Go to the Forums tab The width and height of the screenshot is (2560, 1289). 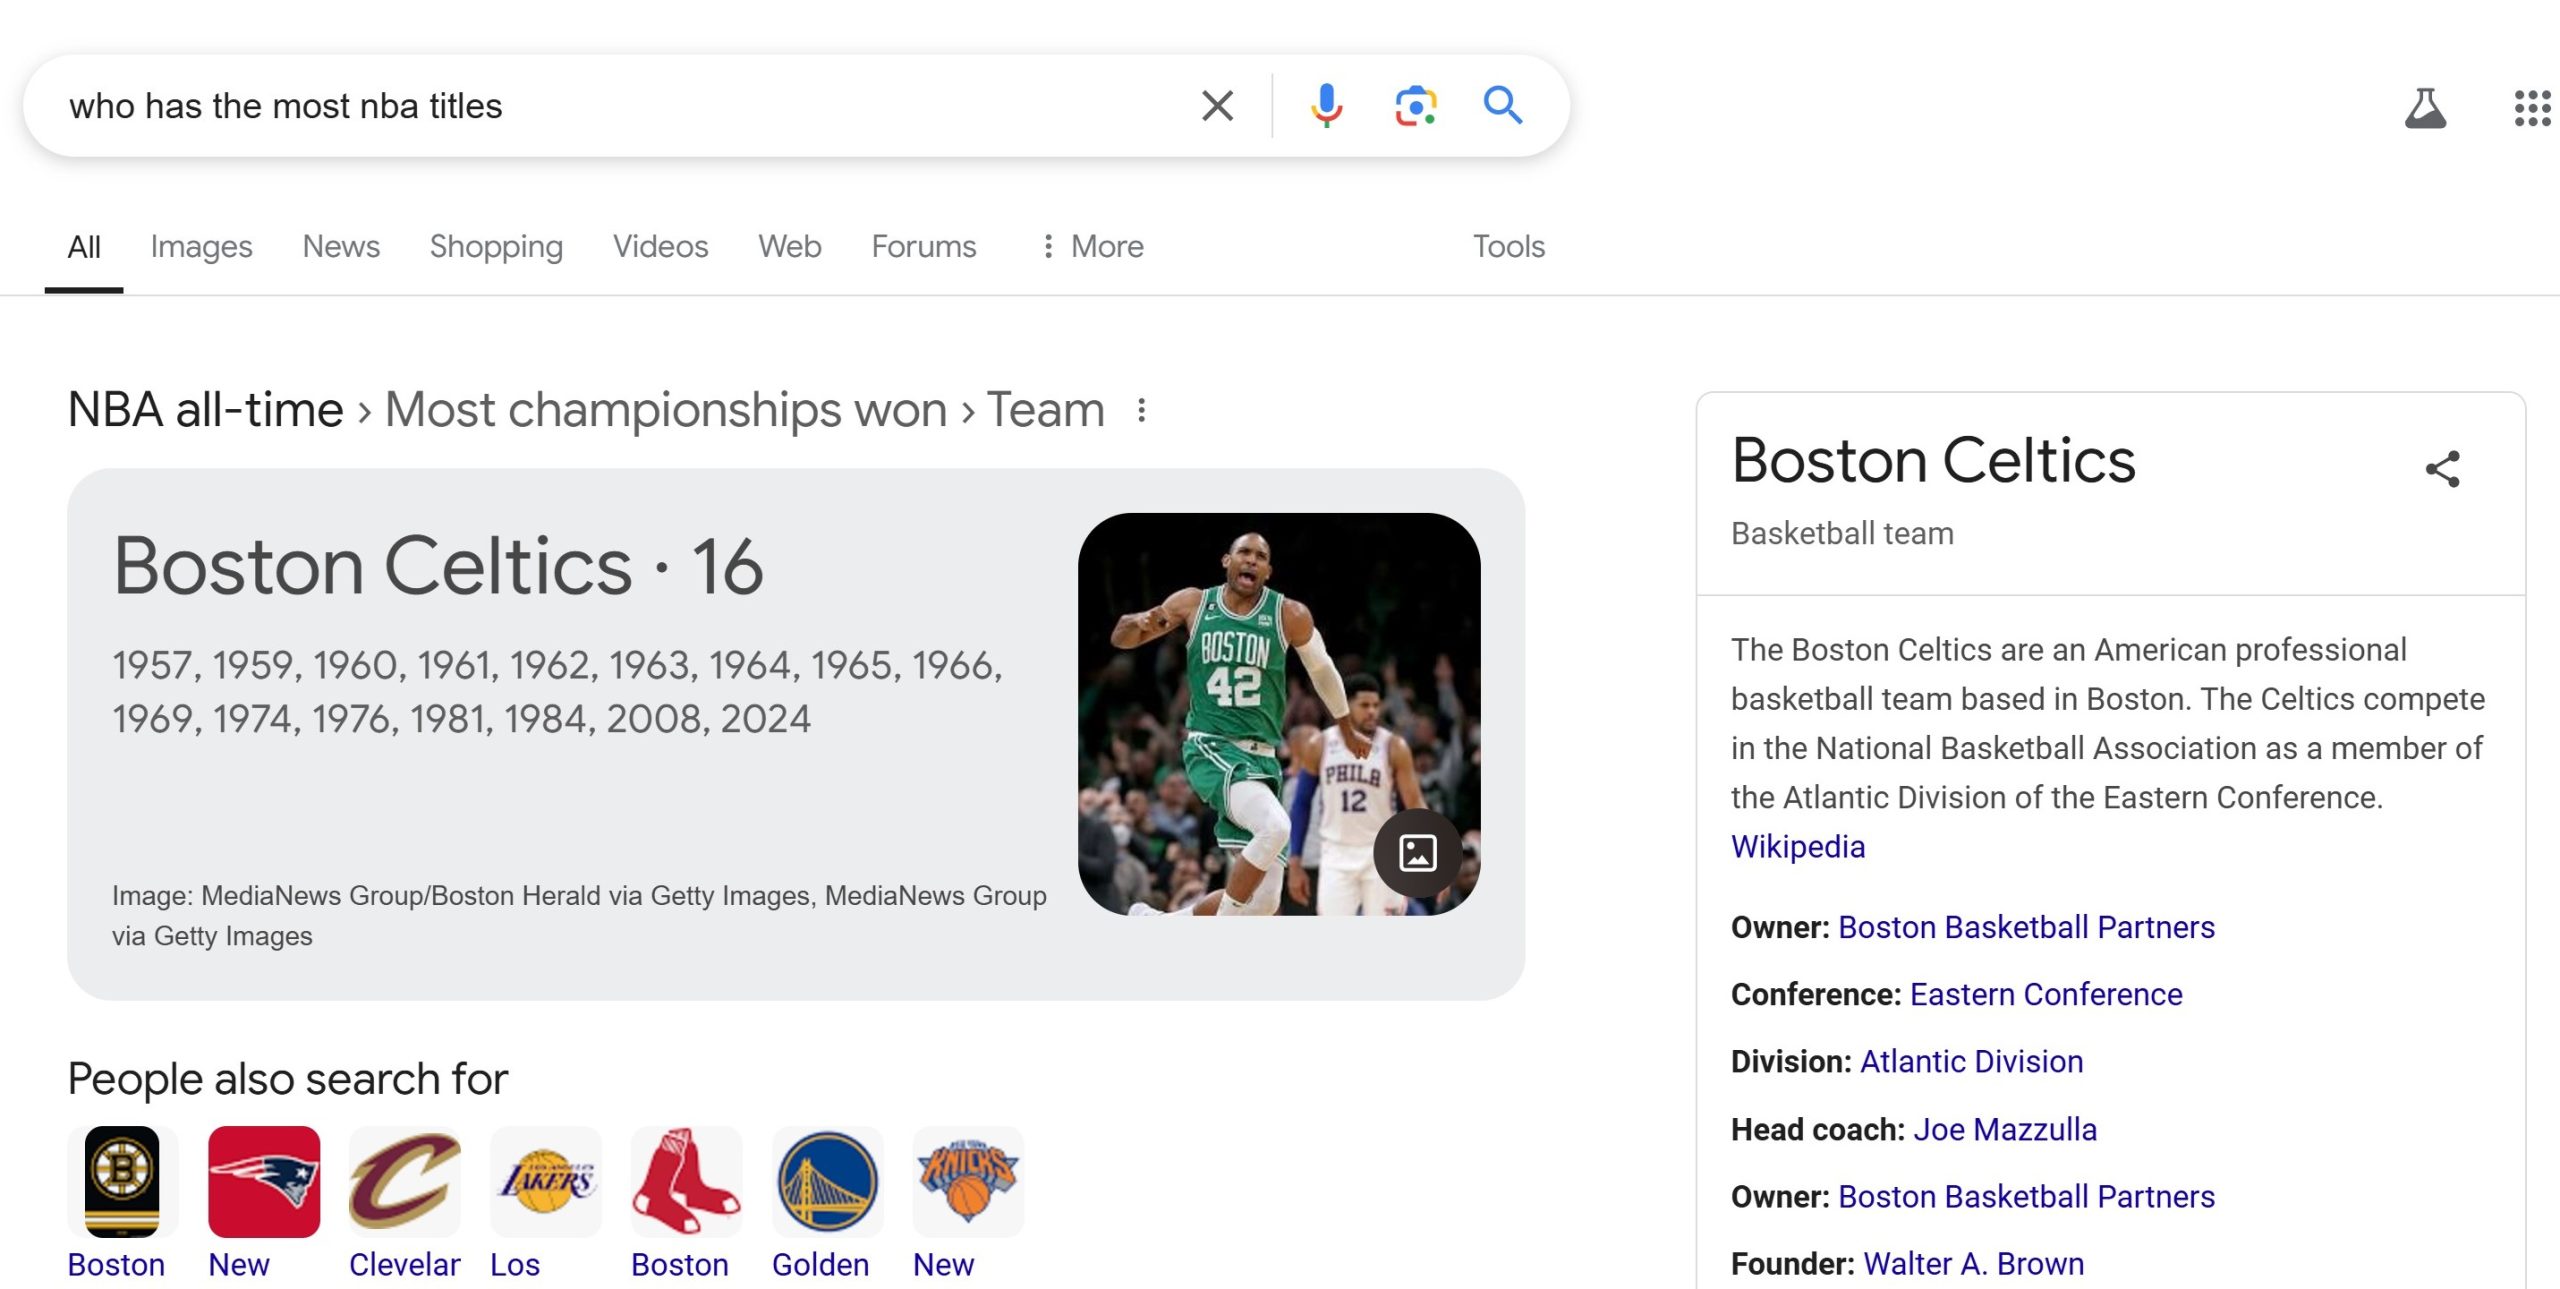click(923, 246)
